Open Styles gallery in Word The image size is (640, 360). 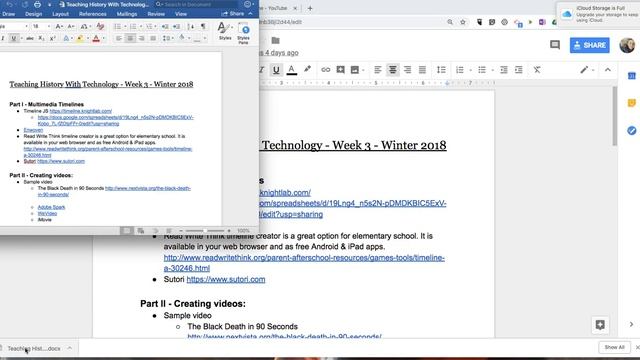(225, 31)
